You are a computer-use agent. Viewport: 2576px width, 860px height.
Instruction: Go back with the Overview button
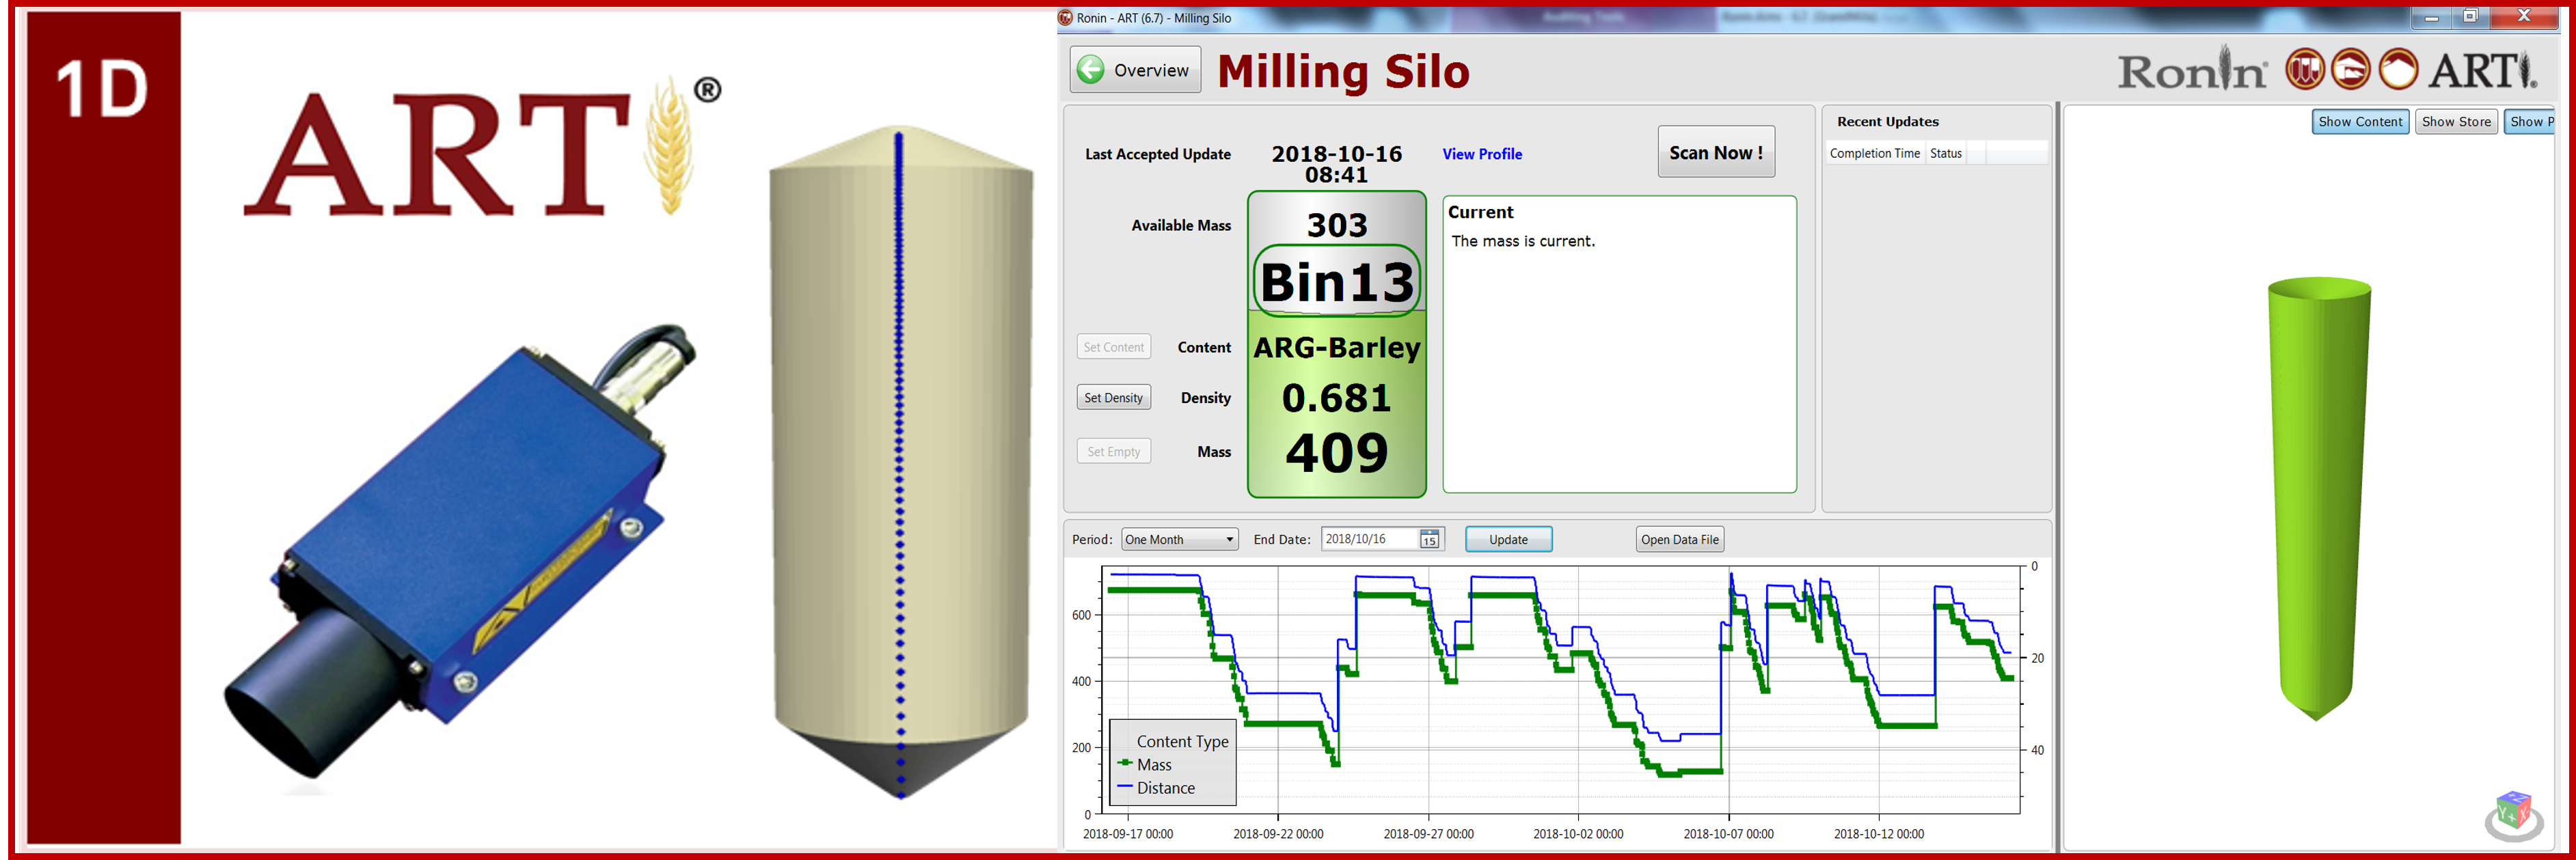point(1135,70)
